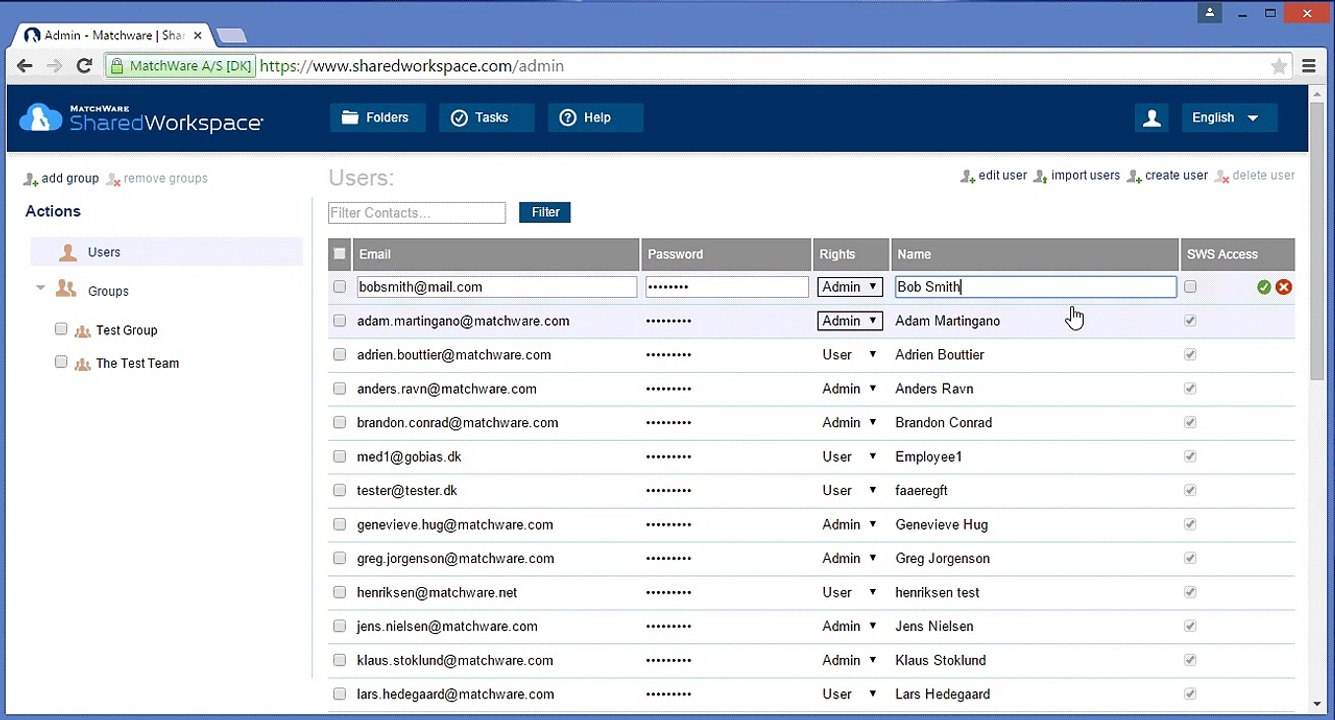Change Rights for Lars Hedegaard
This screenshot has width=1335, height=720.
tap(850, 694)
